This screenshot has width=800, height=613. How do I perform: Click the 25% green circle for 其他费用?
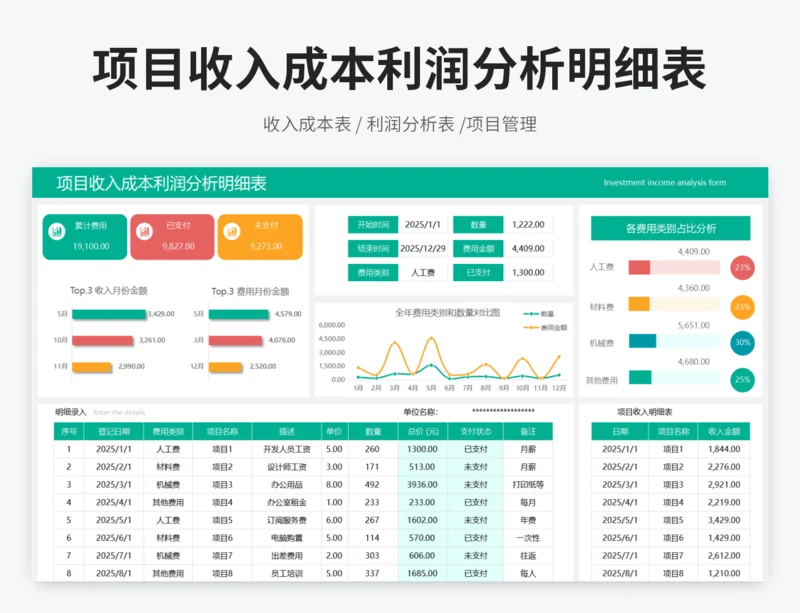pos(742,380)
